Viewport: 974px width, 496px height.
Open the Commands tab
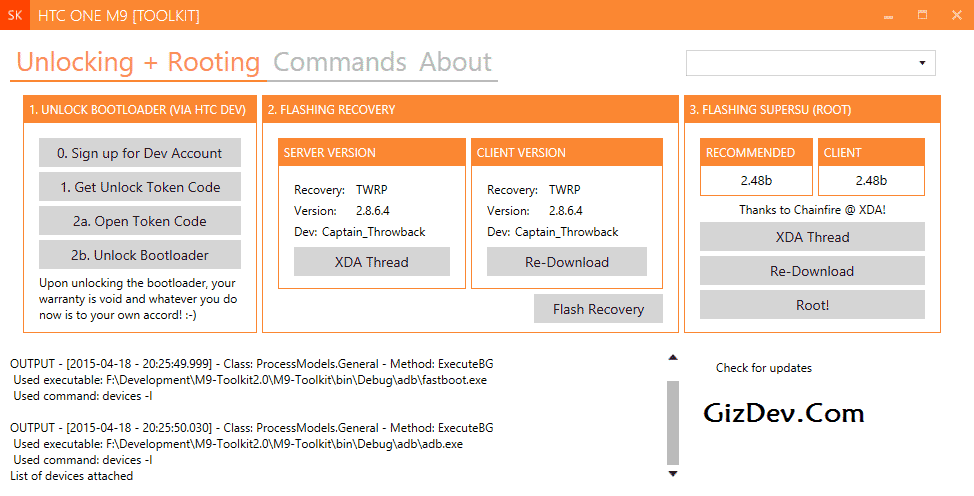tap(340, 62)
